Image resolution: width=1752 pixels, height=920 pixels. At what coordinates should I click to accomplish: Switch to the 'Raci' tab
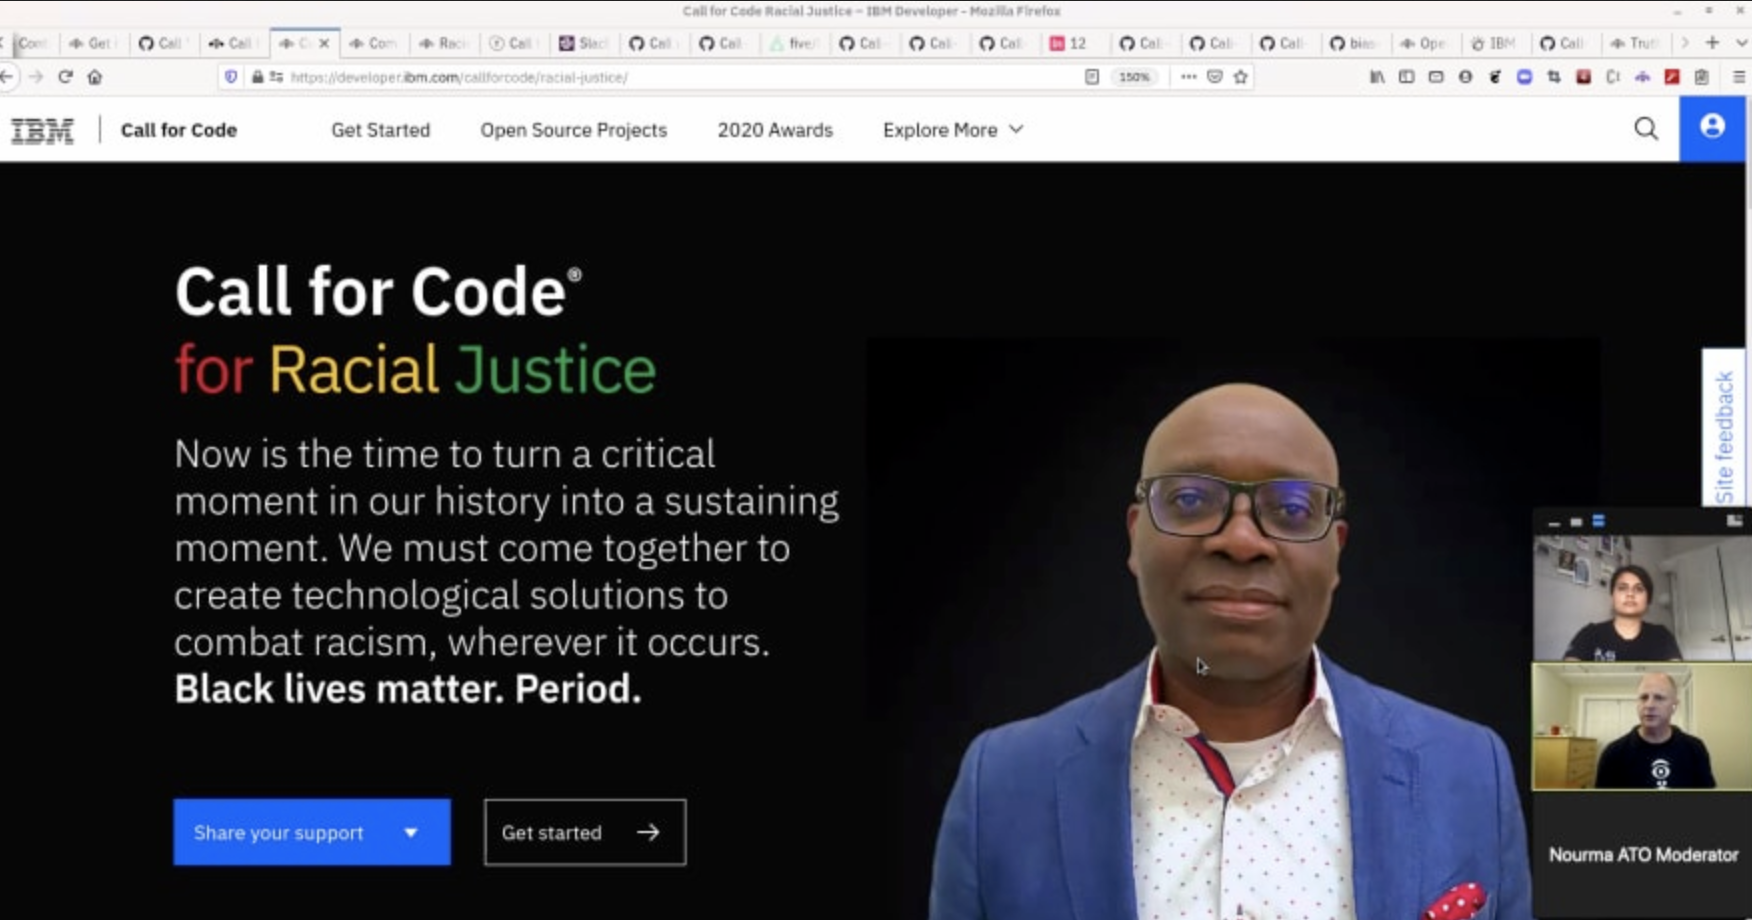click(443, 43)
